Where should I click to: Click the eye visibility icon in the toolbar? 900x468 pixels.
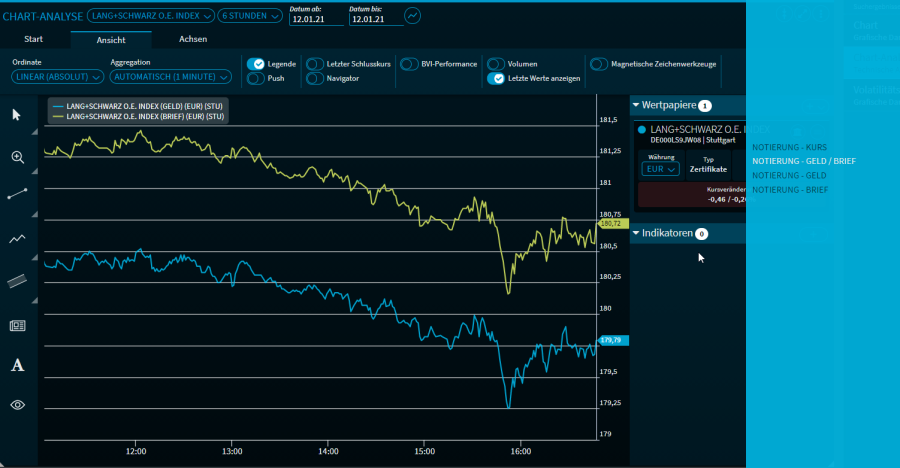[17, 405]
